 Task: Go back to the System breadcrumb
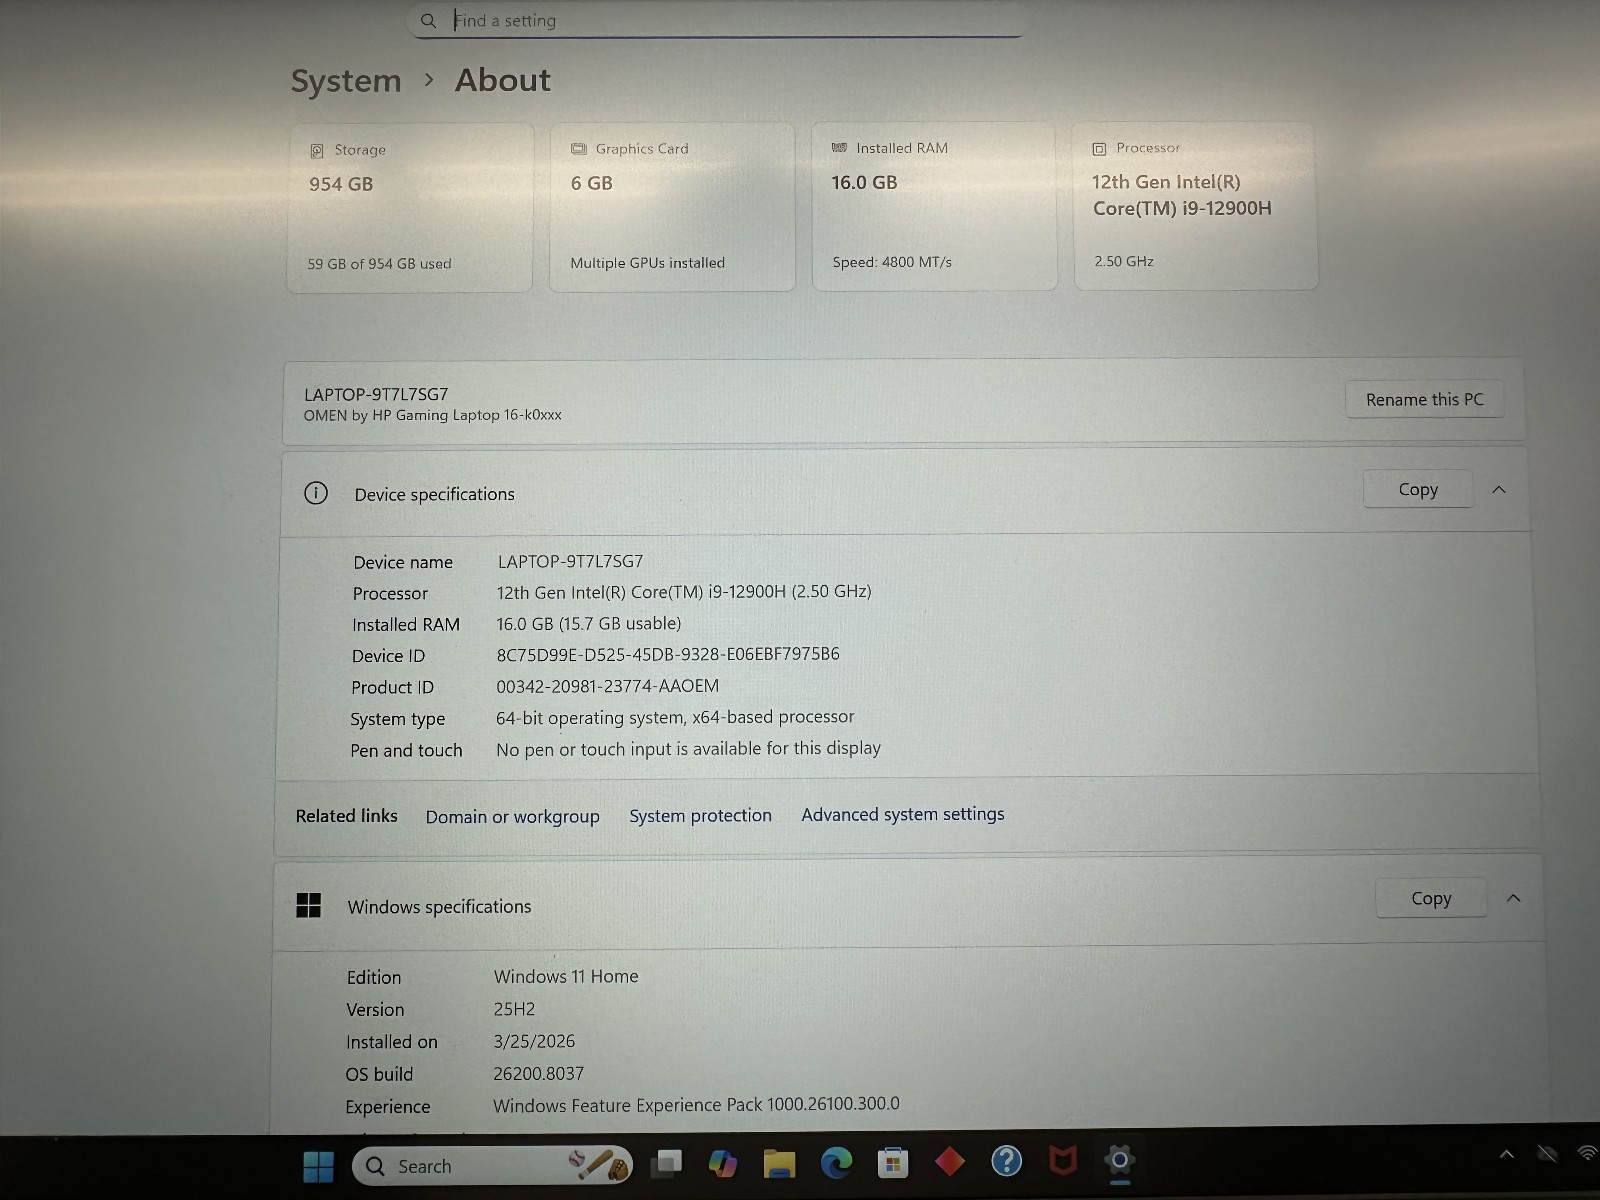coord(346,80)
